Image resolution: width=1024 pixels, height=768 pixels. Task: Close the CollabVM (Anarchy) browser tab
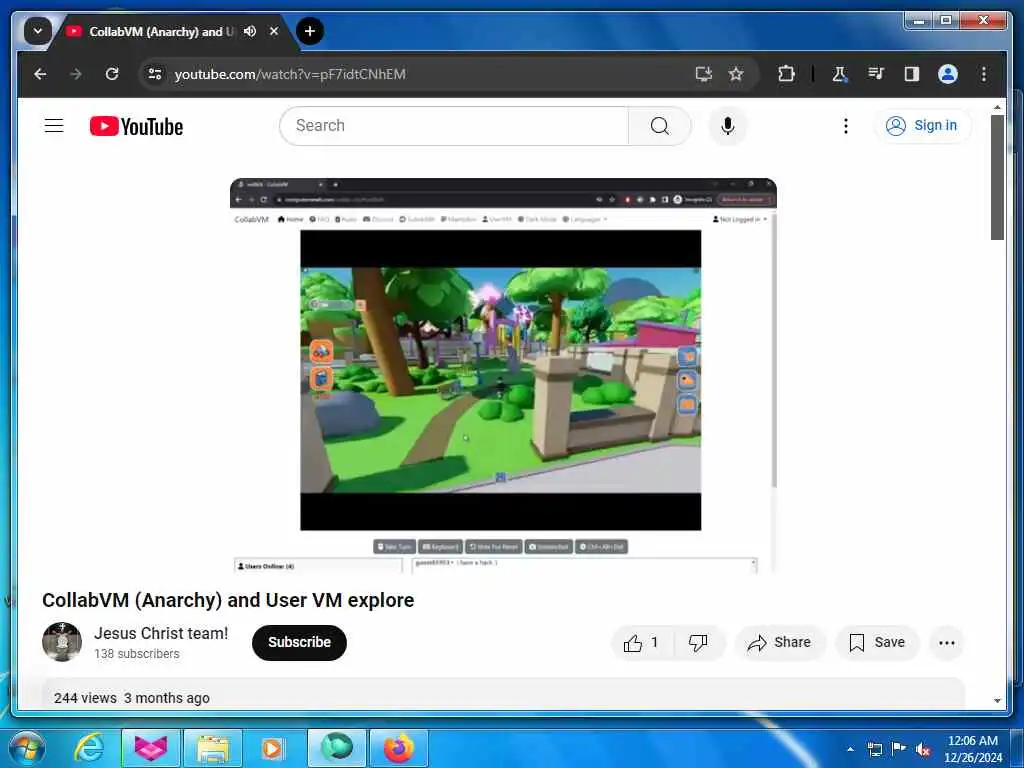274,31
